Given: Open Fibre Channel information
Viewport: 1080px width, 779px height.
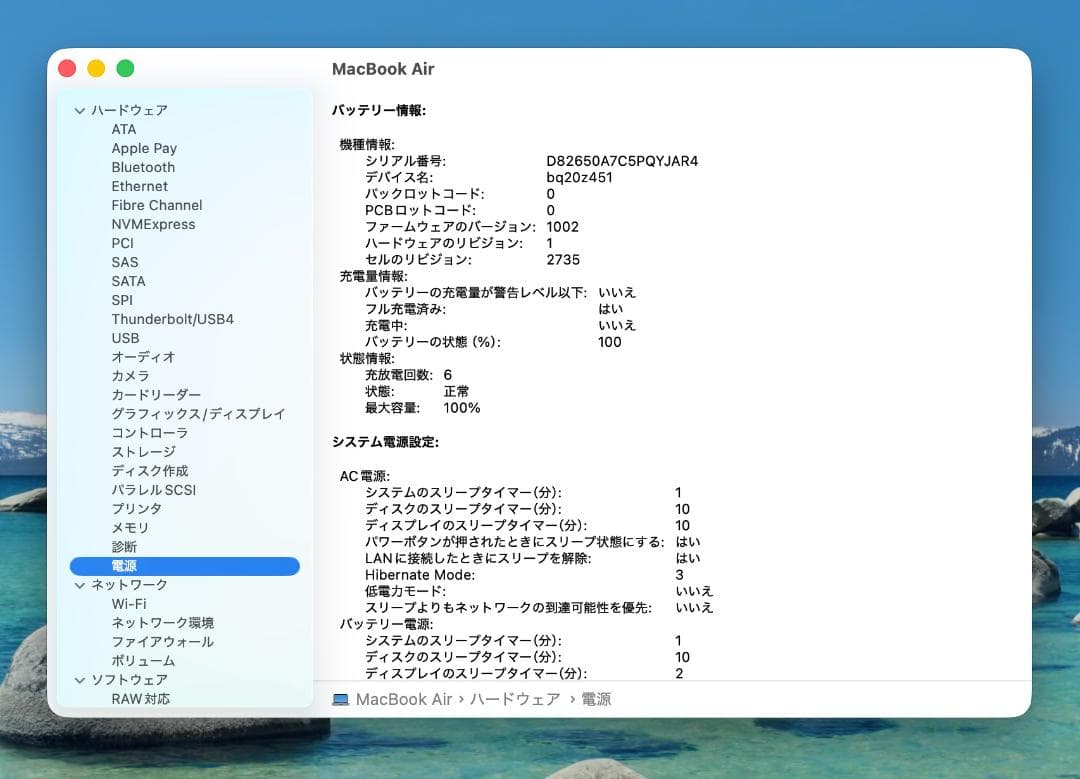Looking at the screenshot, I should (157, 205).
